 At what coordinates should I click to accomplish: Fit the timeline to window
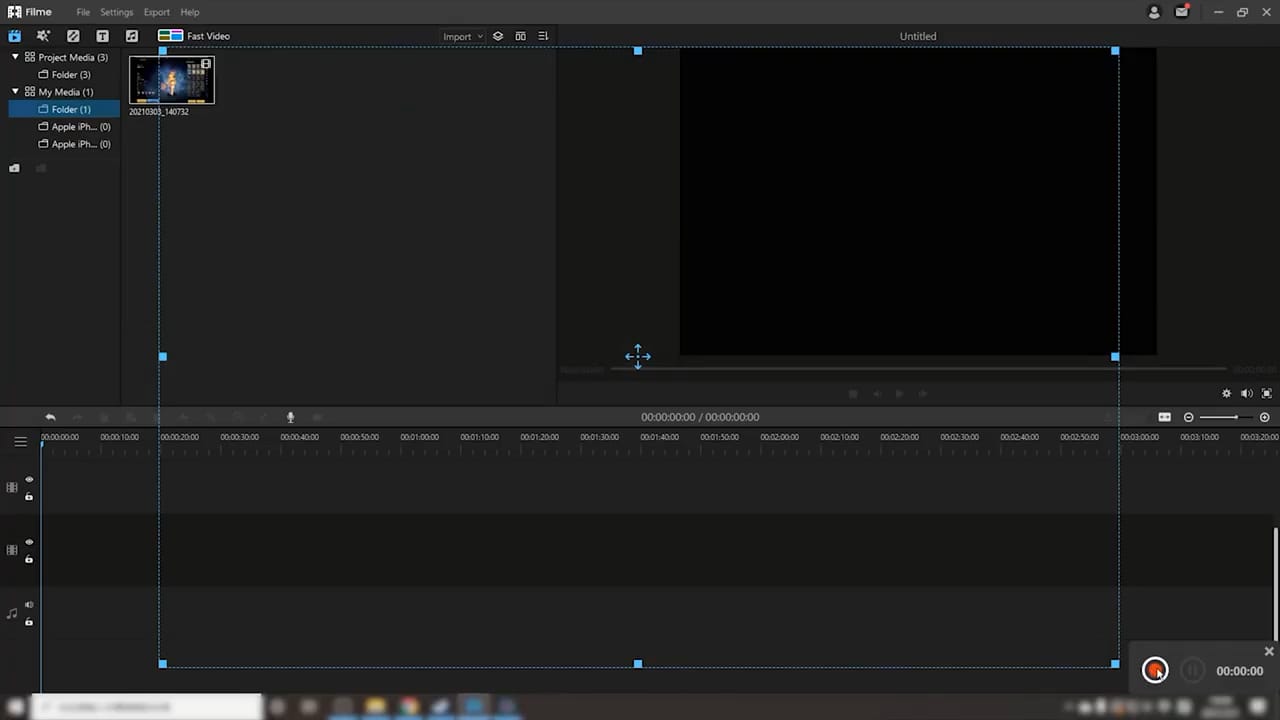coord(1164,417)
